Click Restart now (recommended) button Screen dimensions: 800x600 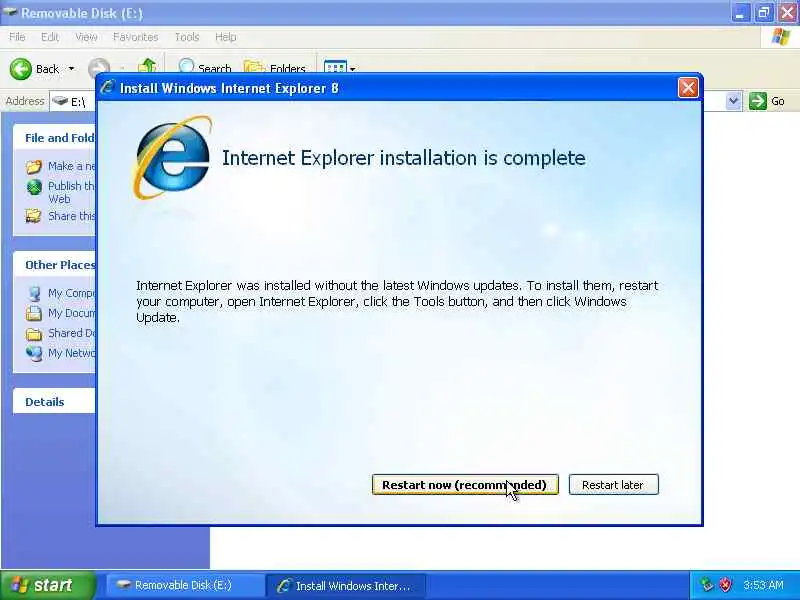click(x=465, y=485)
